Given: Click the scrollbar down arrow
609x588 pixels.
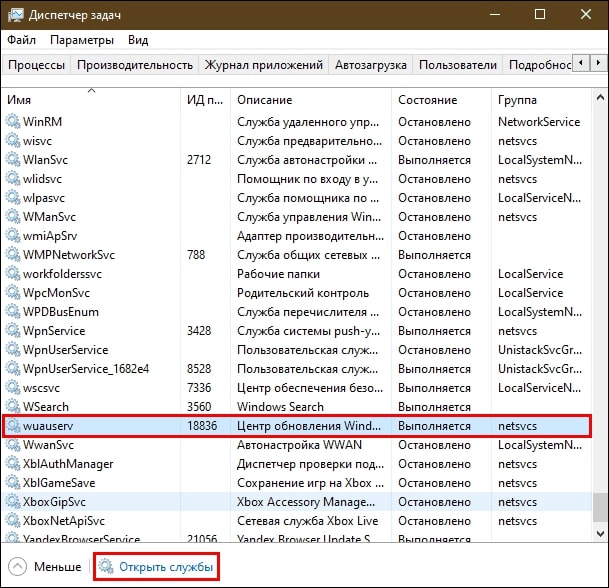Looking at the screenshot, I should click(600, 534).
